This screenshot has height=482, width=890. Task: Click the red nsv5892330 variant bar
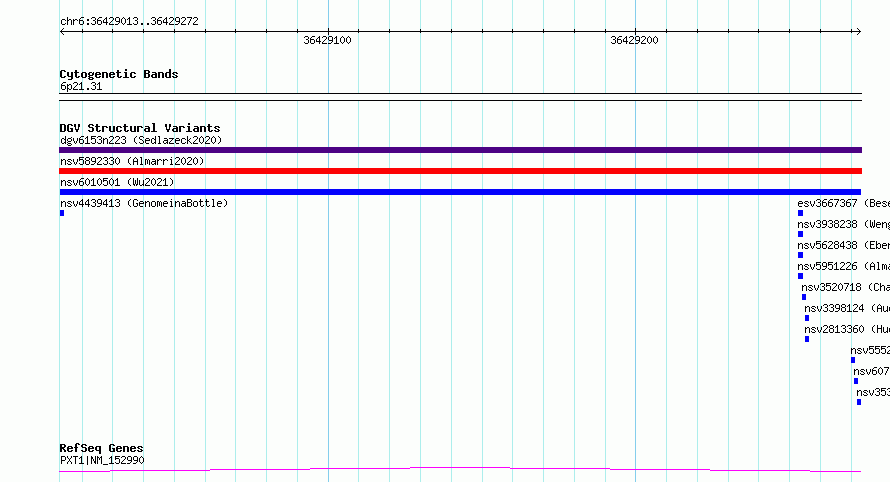(x=460, y=171)
